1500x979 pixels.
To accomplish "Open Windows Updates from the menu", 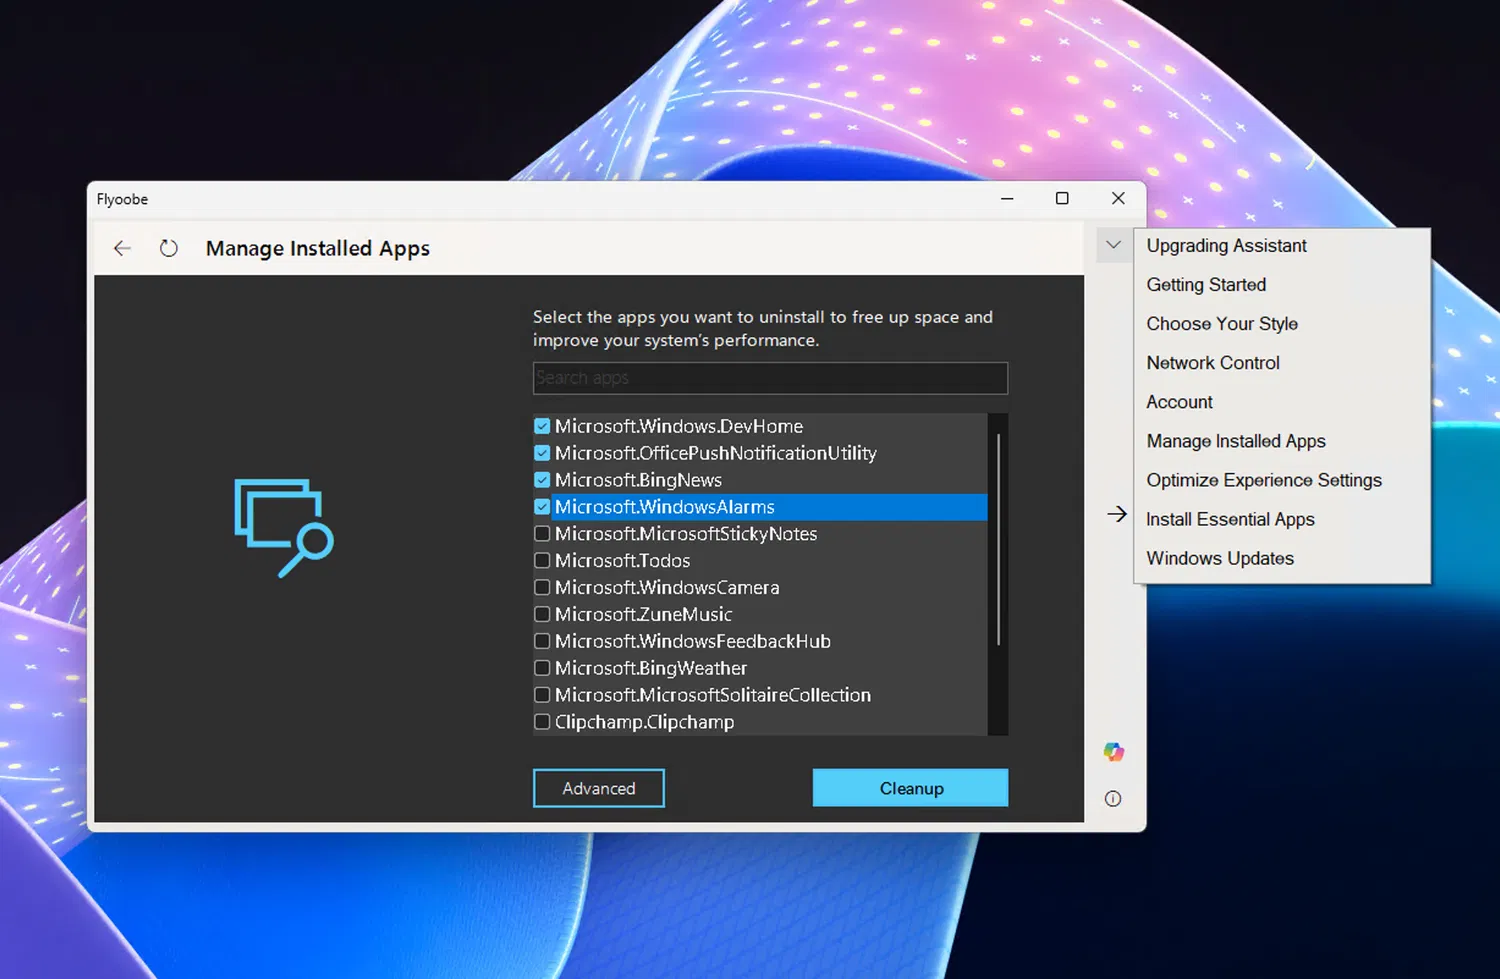I will [x=1282, y=558].
